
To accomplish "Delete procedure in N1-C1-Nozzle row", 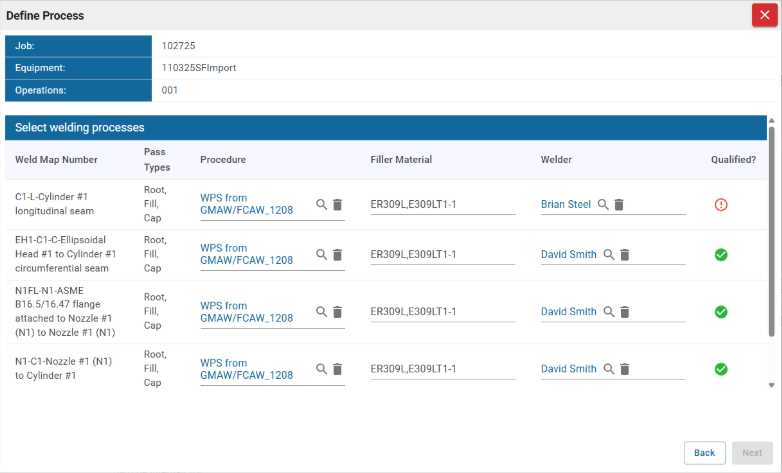I will coord(337,369).
